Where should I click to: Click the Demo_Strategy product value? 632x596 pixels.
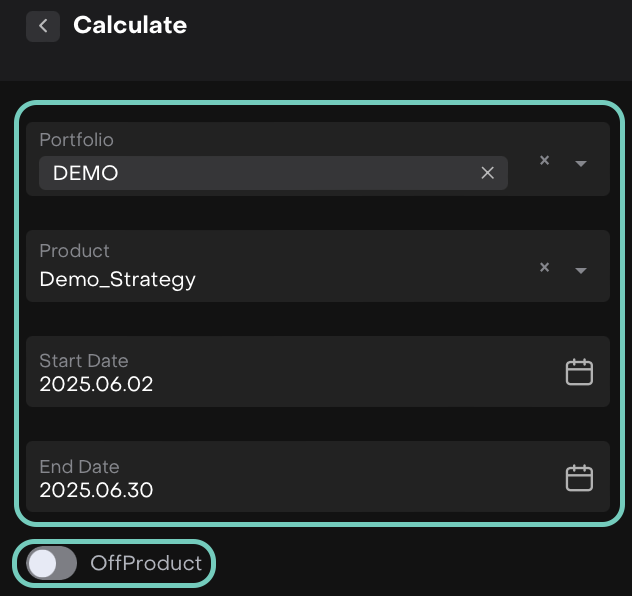(117, 280)
